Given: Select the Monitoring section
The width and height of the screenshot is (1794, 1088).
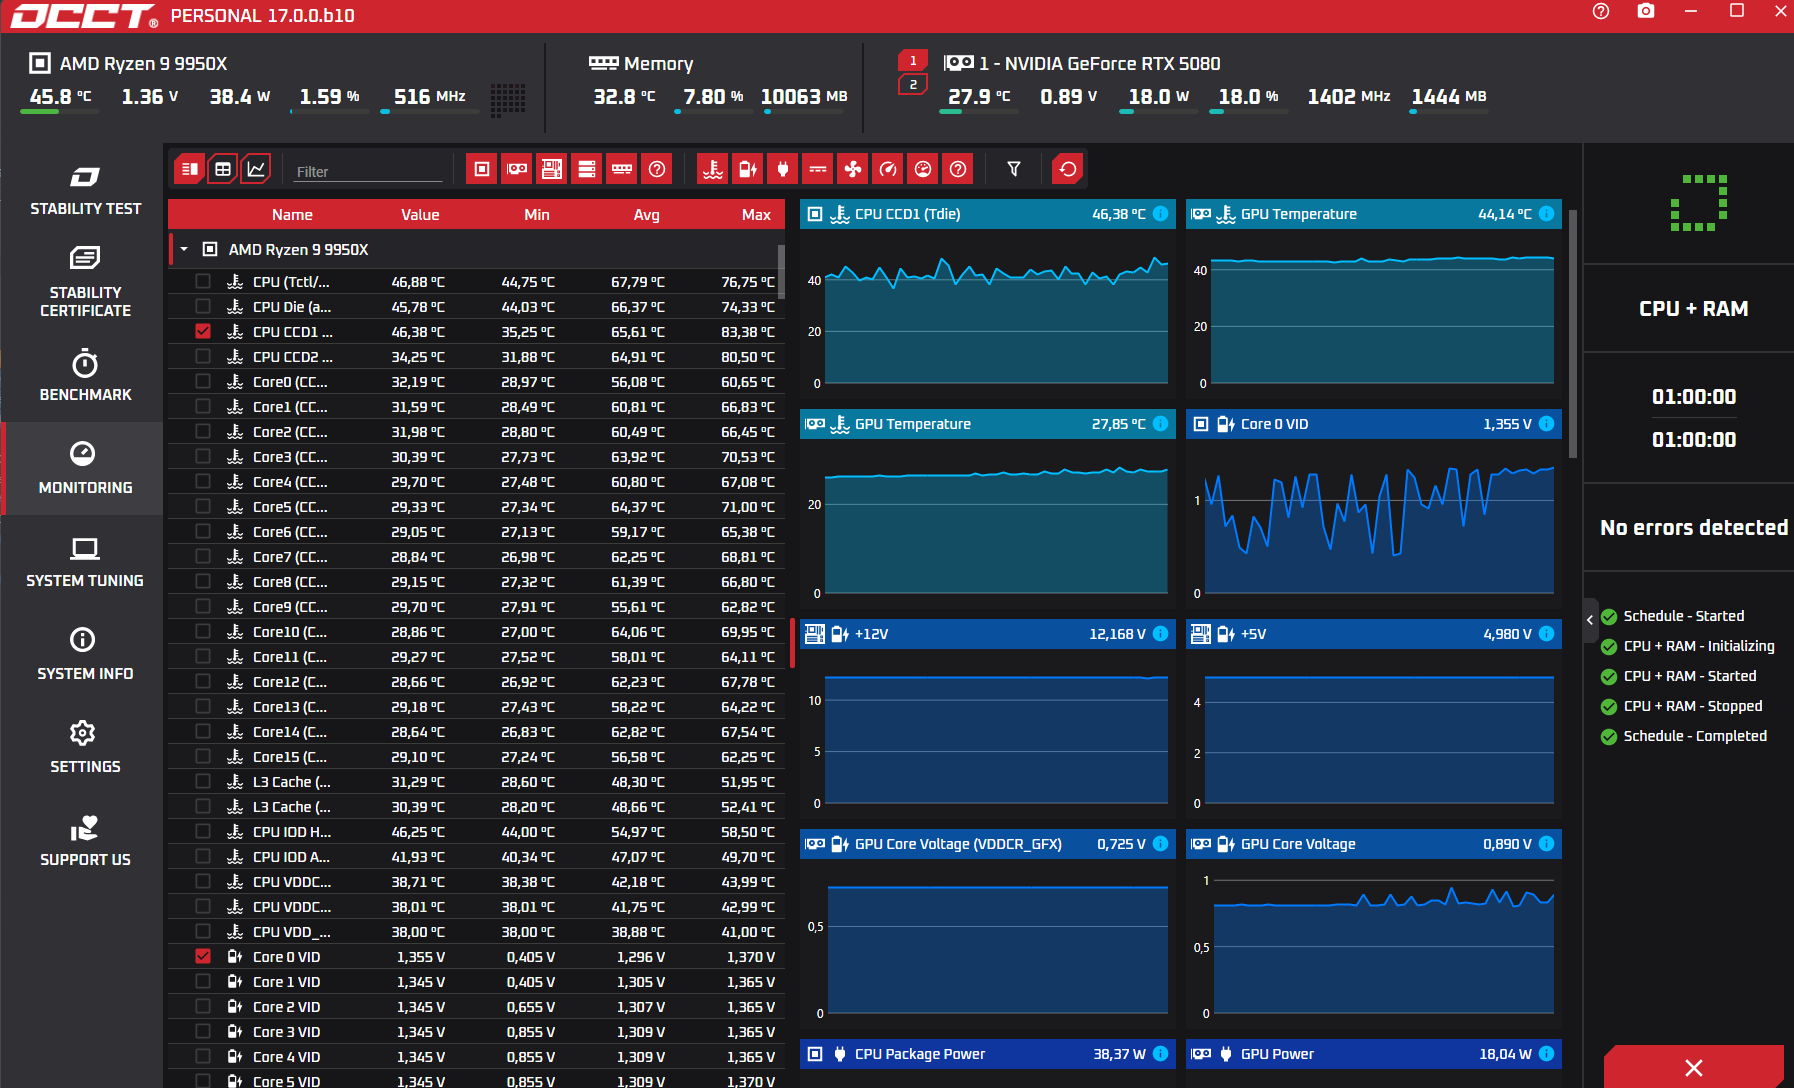Looking at the screenshot, I should [85, 469].
